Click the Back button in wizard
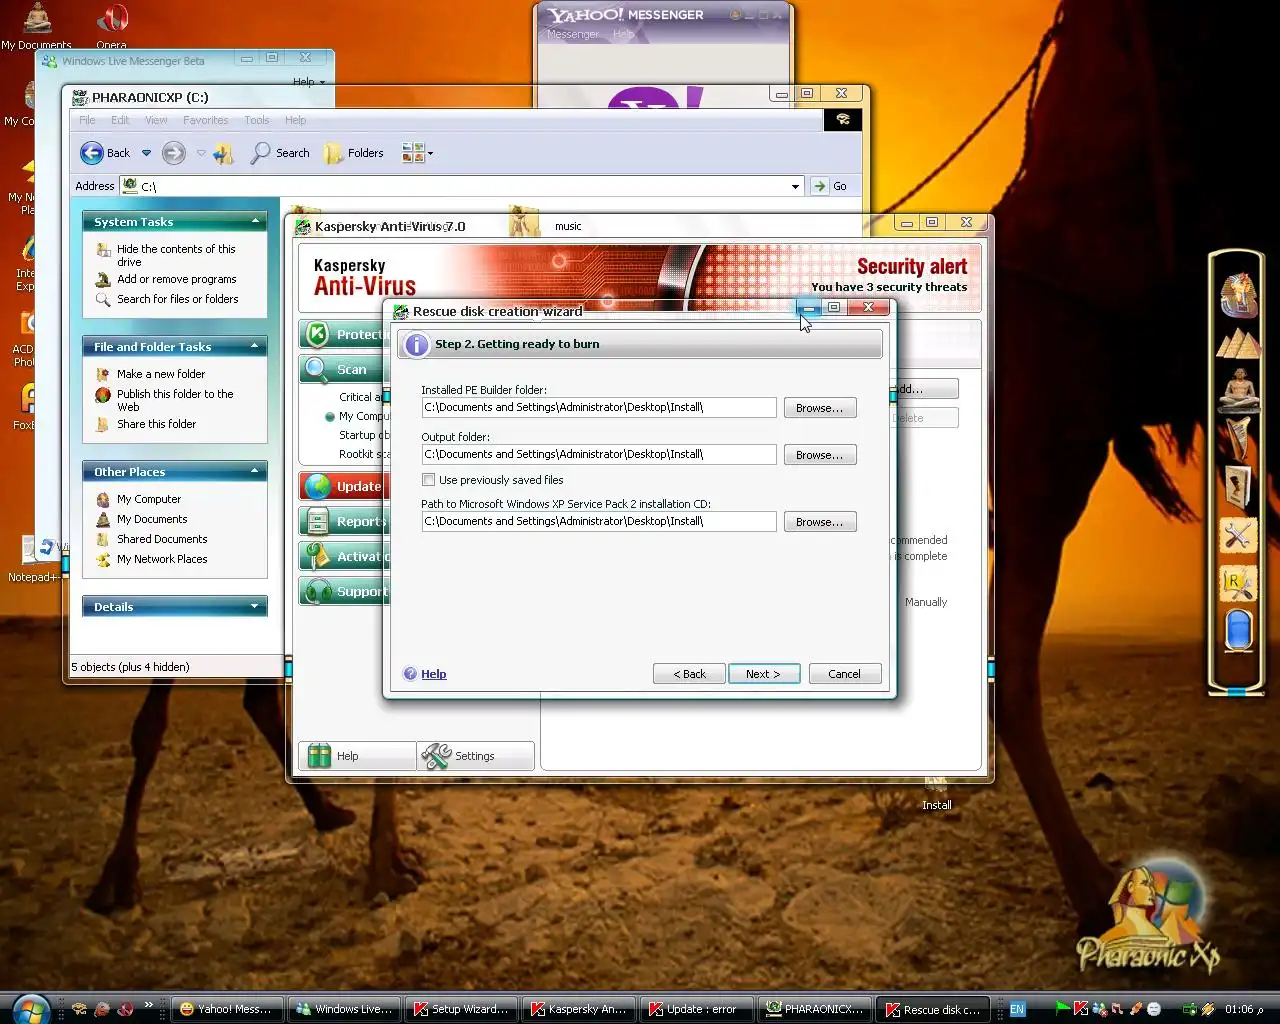This screenshot has height=1024, width=1280. tap(689, 674)
